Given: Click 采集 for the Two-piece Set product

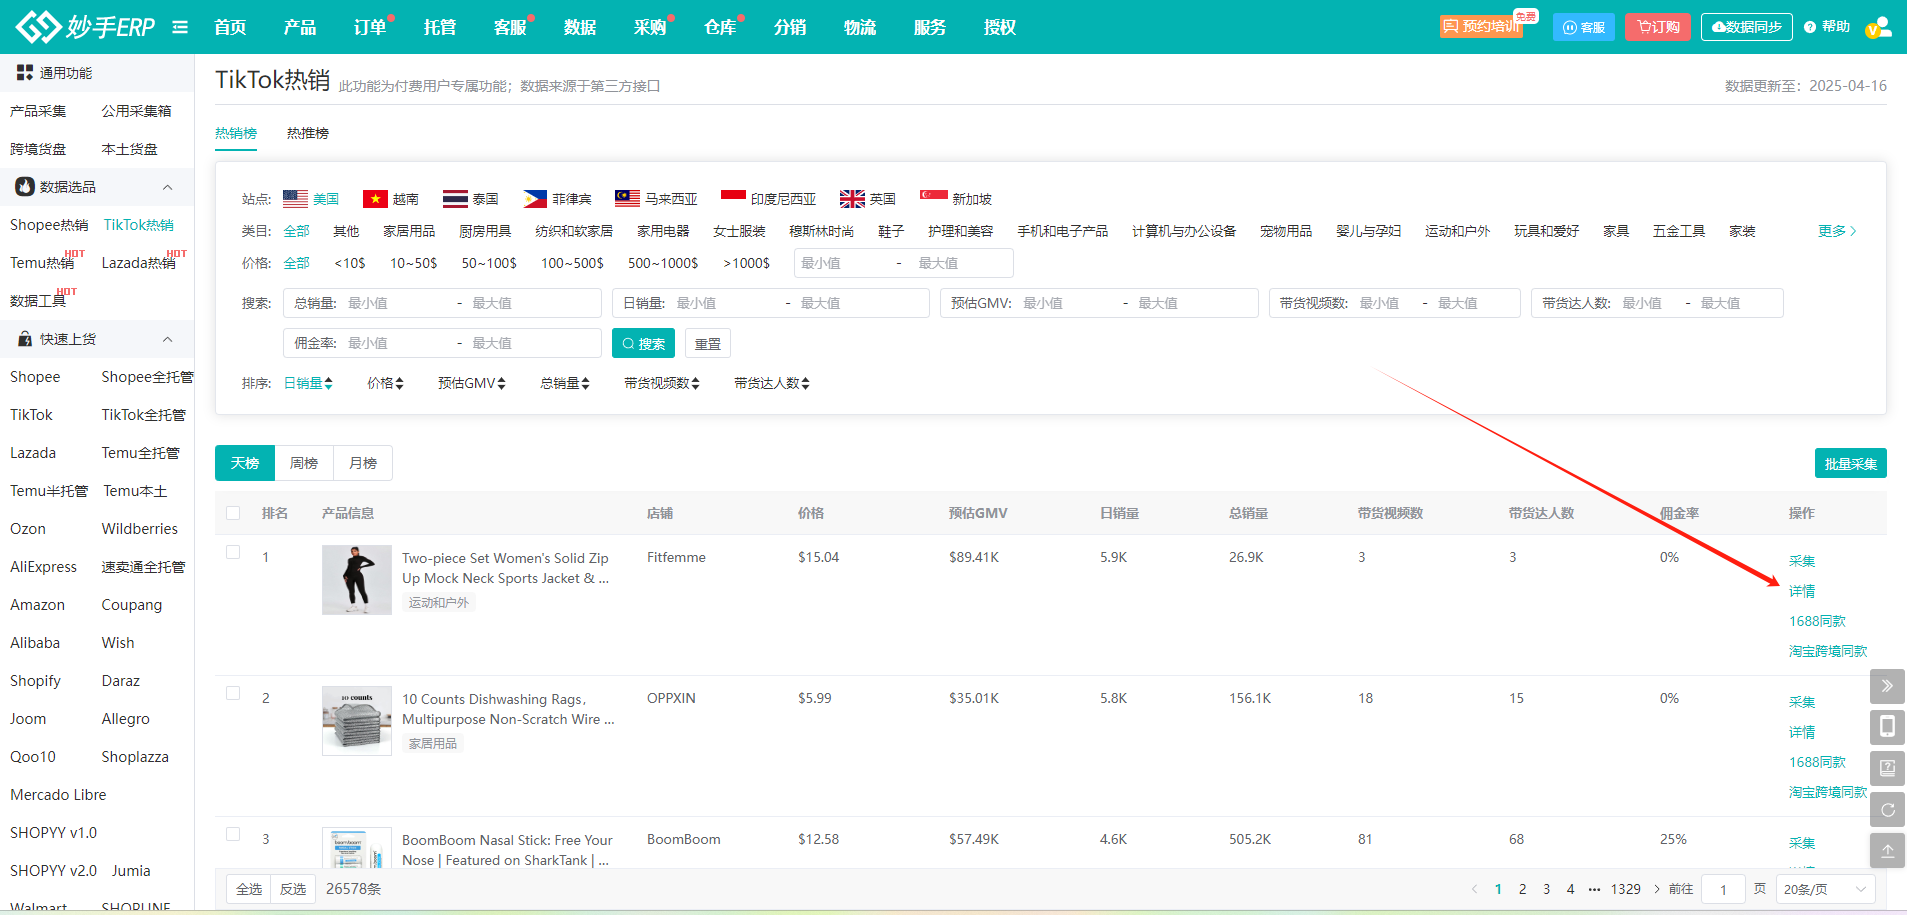Looking at the screenshot, I should point(1802,561).
